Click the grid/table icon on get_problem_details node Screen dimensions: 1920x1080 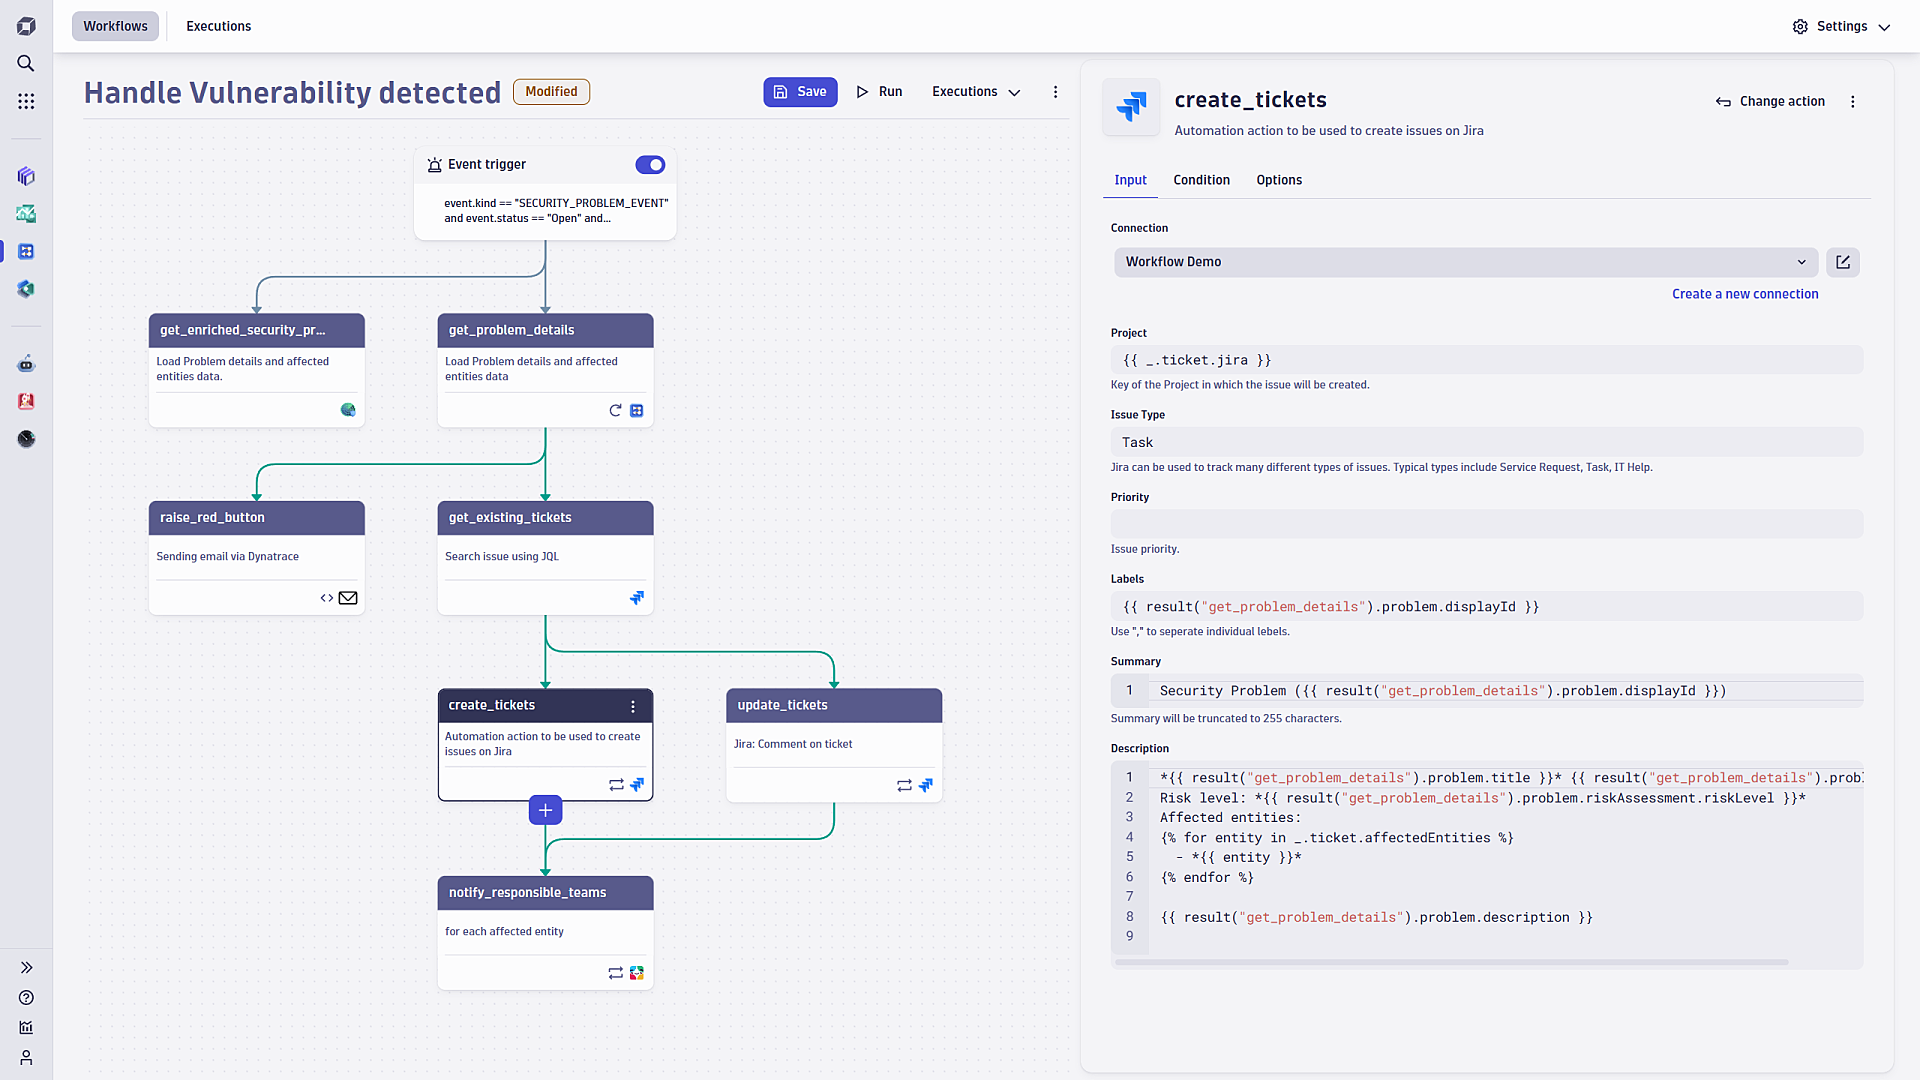(637, 410)
